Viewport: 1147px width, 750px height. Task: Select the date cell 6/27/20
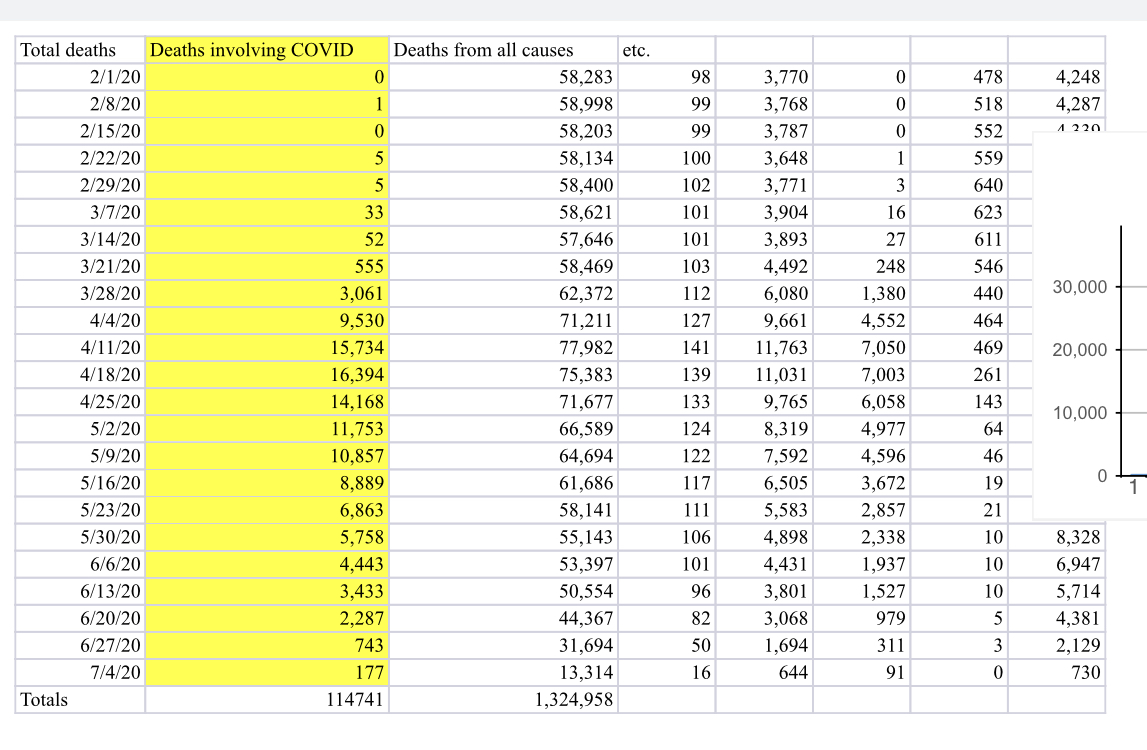pos(80,645)
